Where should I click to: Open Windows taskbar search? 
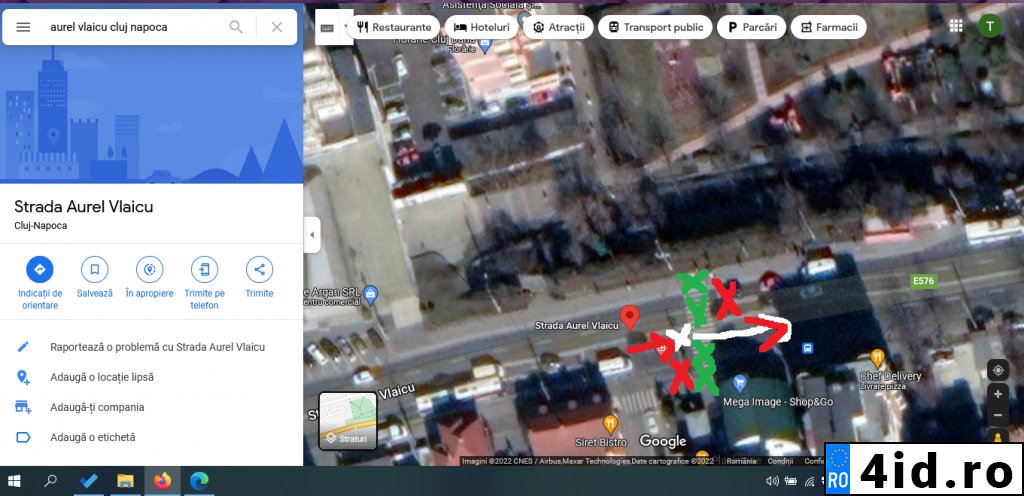(x=50, y=482)
